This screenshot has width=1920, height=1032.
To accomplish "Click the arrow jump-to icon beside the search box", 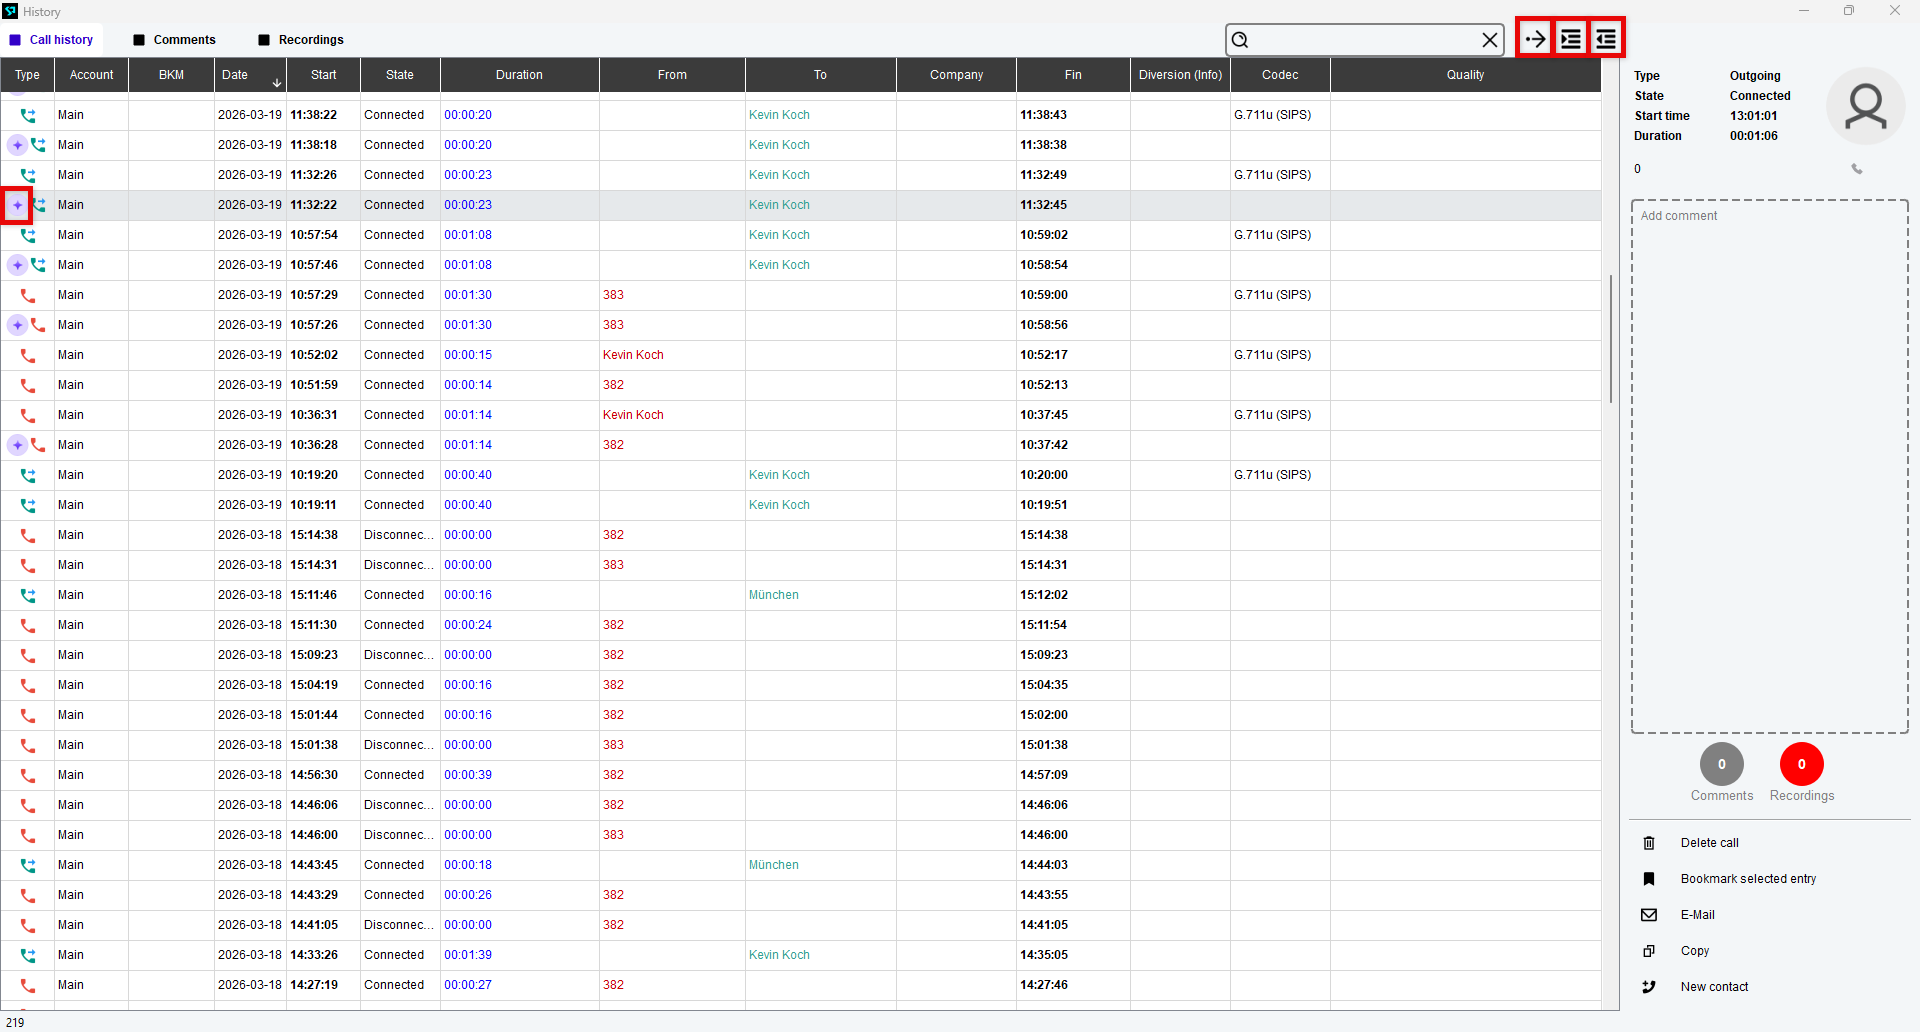I will (x=1535, y=39).
